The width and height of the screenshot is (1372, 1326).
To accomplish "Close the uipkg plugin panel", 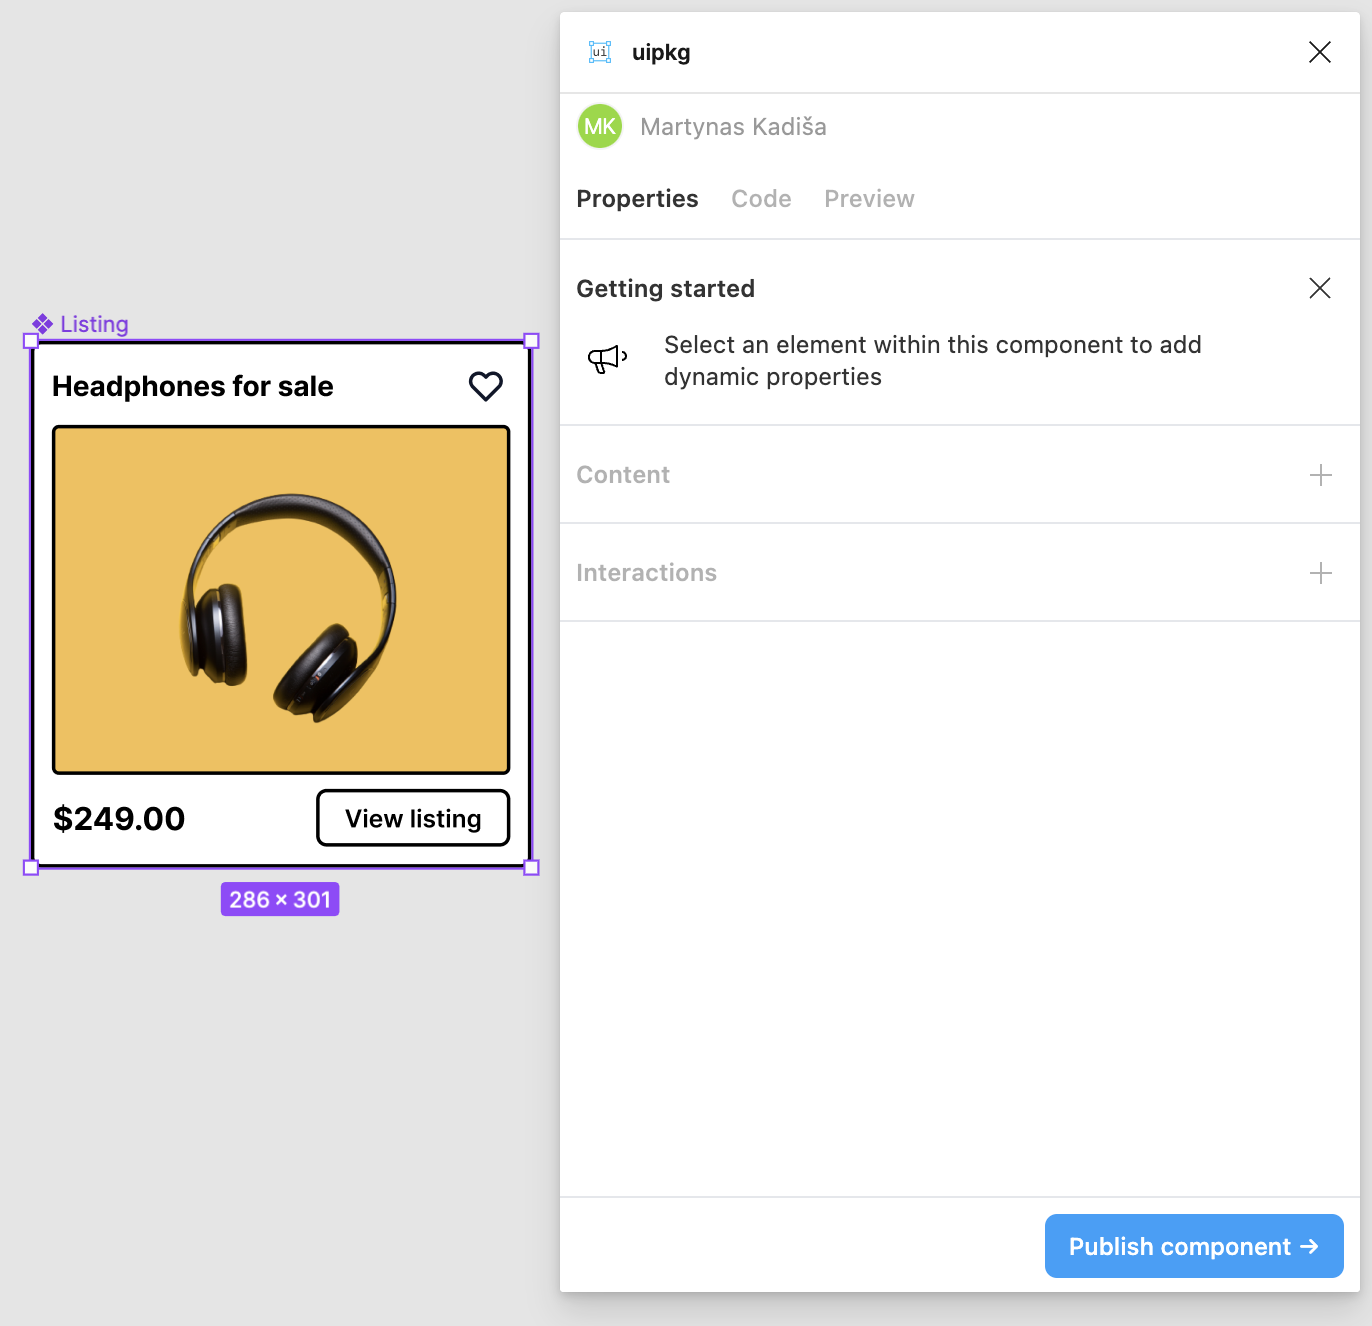I will [x=1320, y=52].
